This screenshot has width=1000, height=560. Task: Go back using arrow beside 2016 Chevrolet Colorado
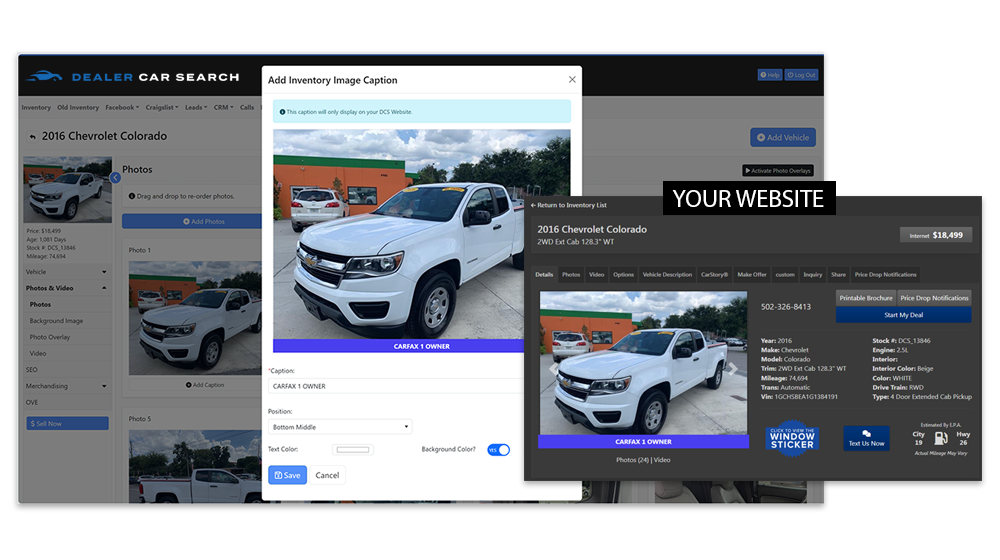[x=33, y=136]
